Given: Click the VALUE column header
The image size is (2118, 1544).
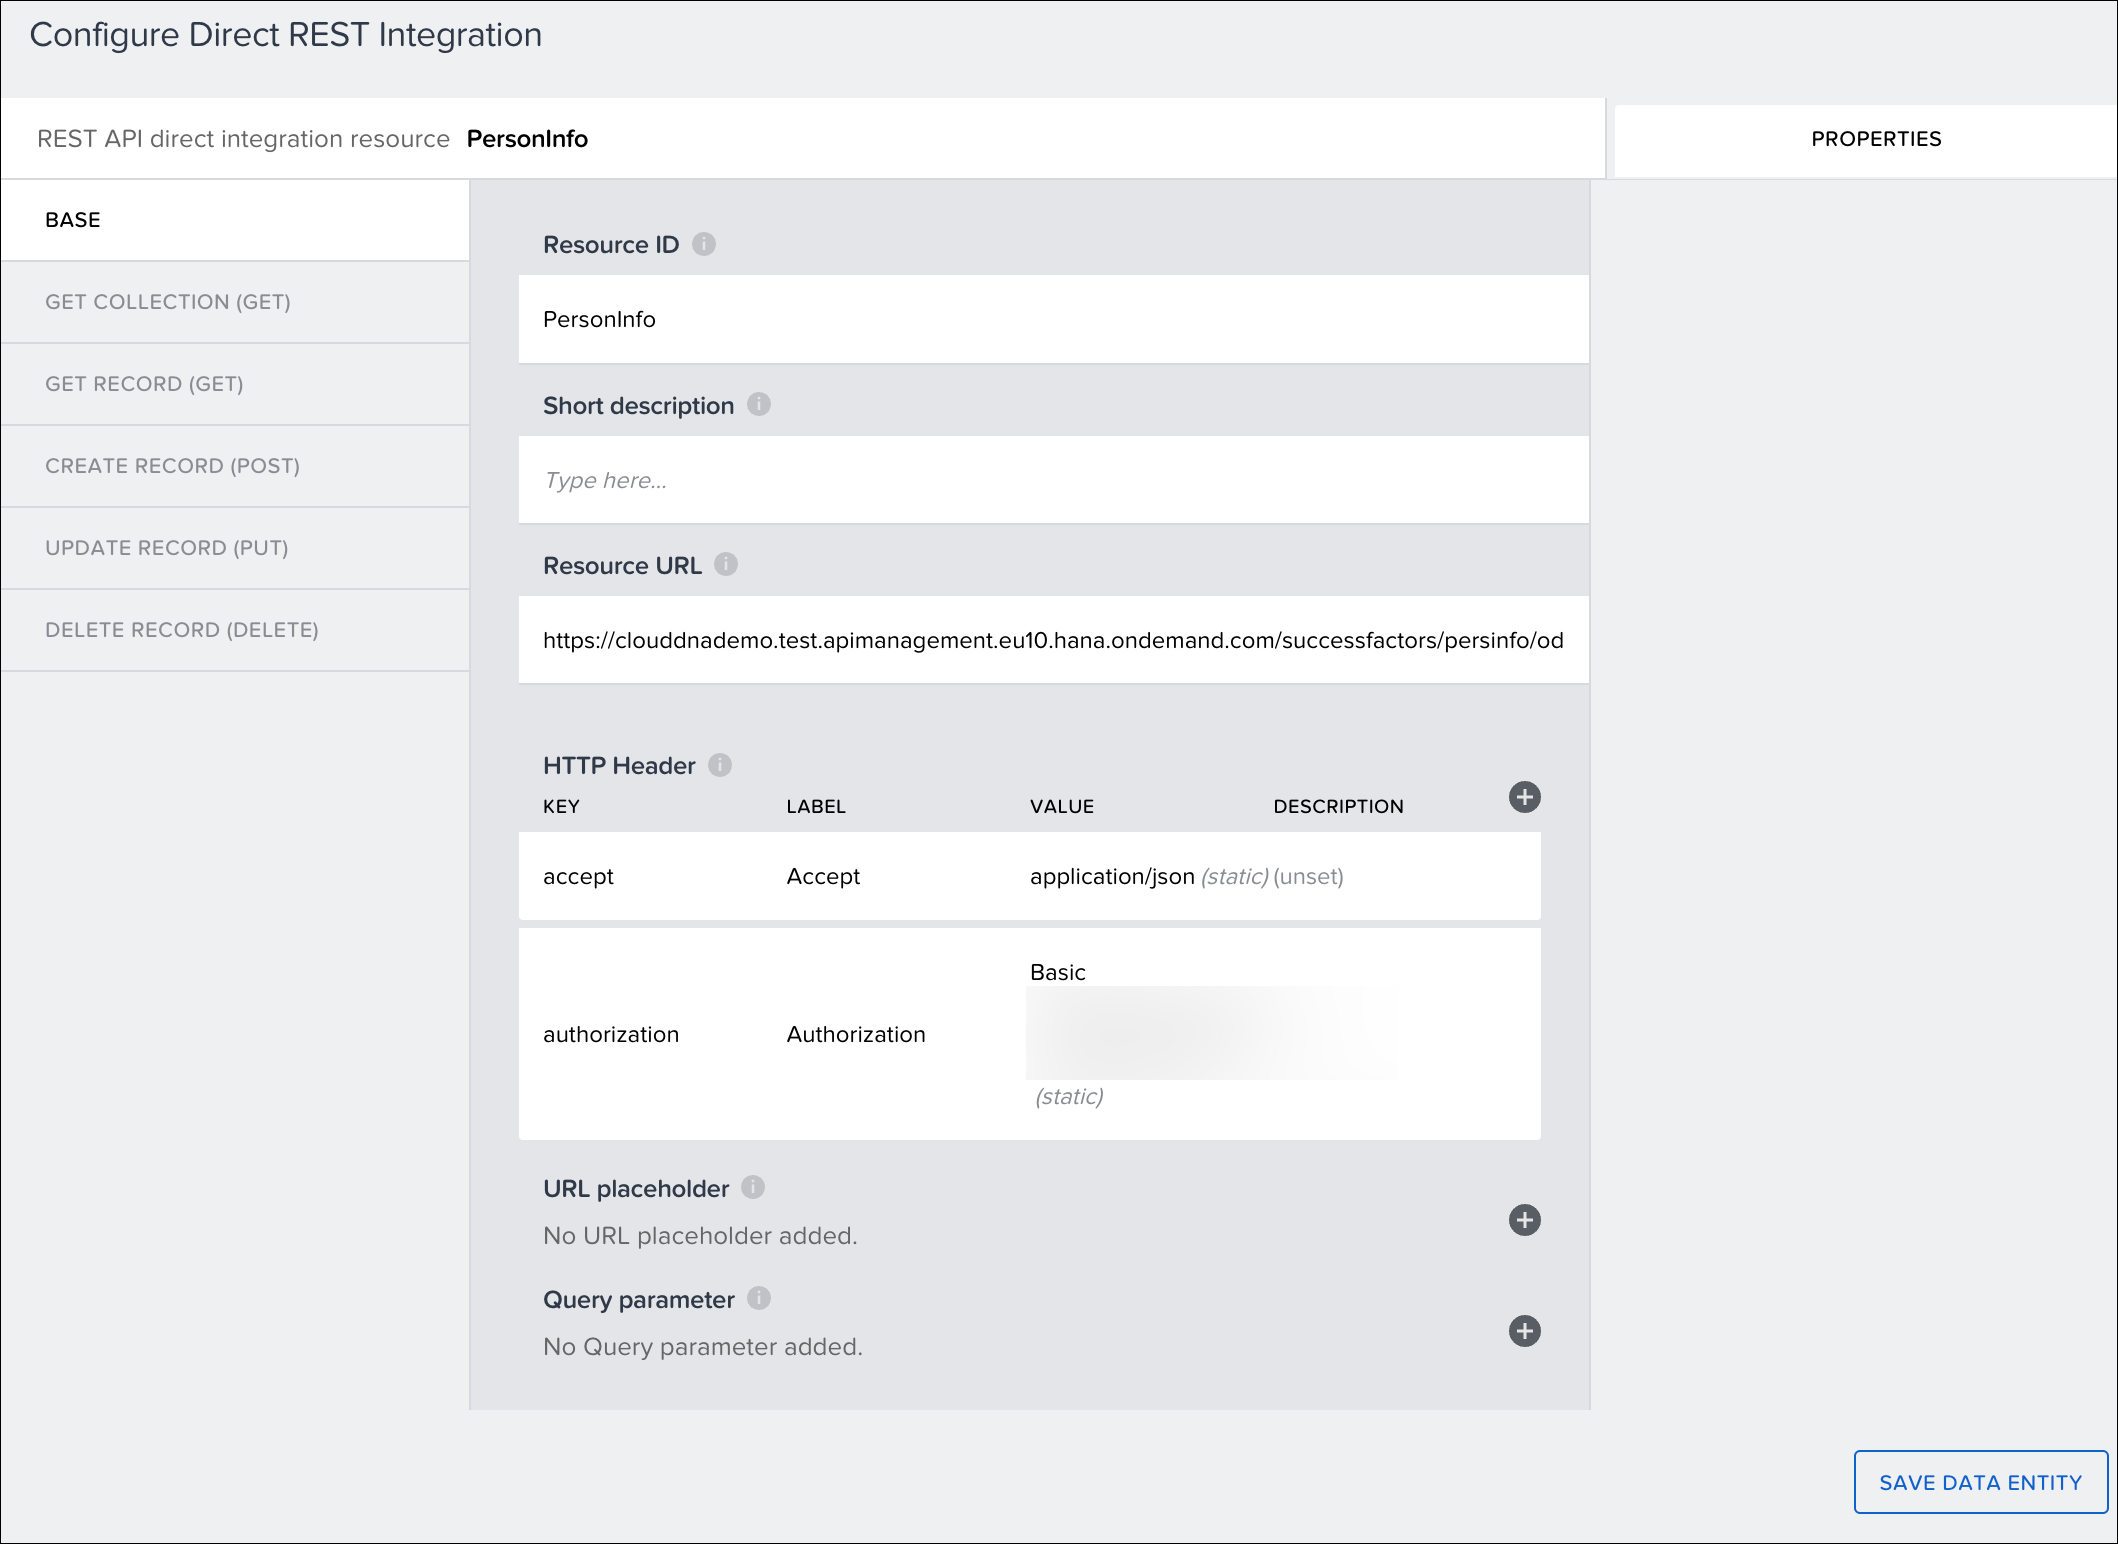Looking at the screenshot, I should click(x=1062, y=806).
